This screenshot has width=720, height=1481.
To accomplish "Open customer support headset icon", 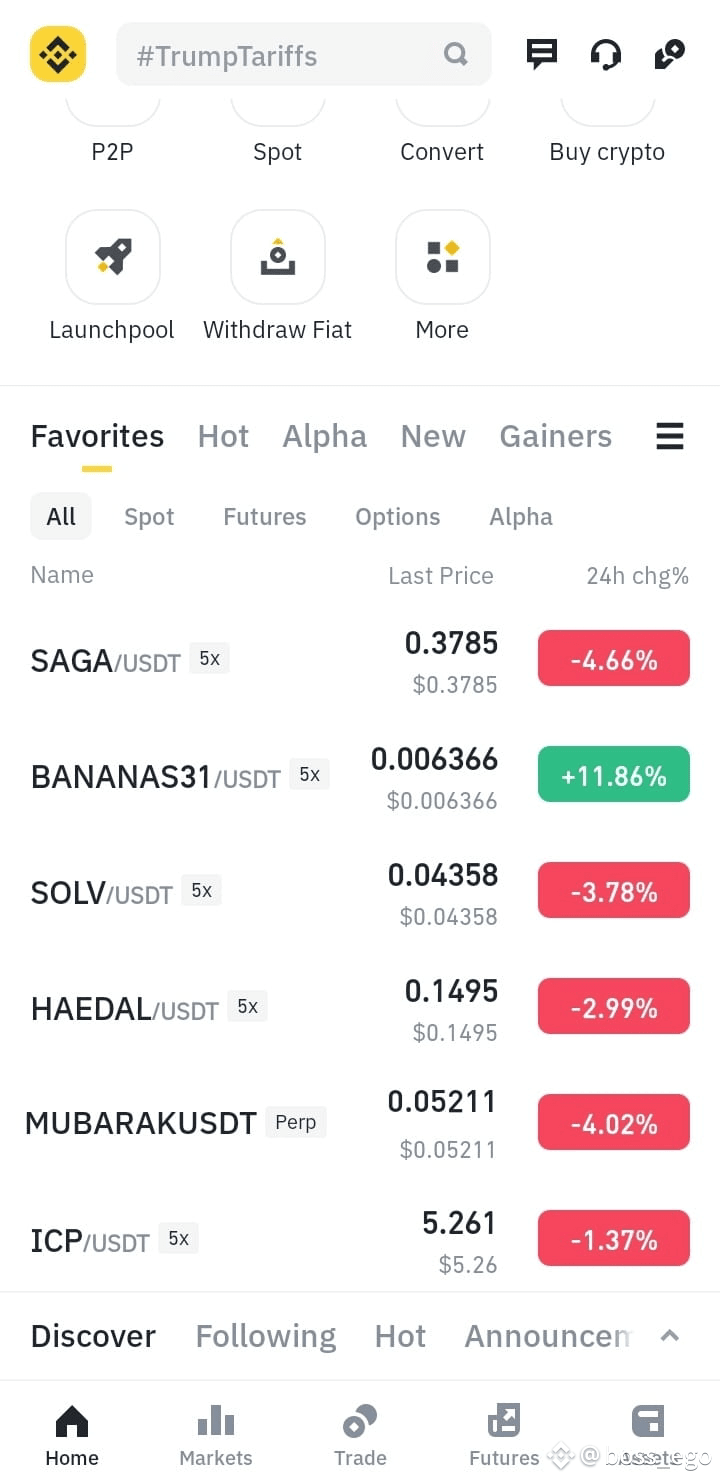I will click(606, 54).
